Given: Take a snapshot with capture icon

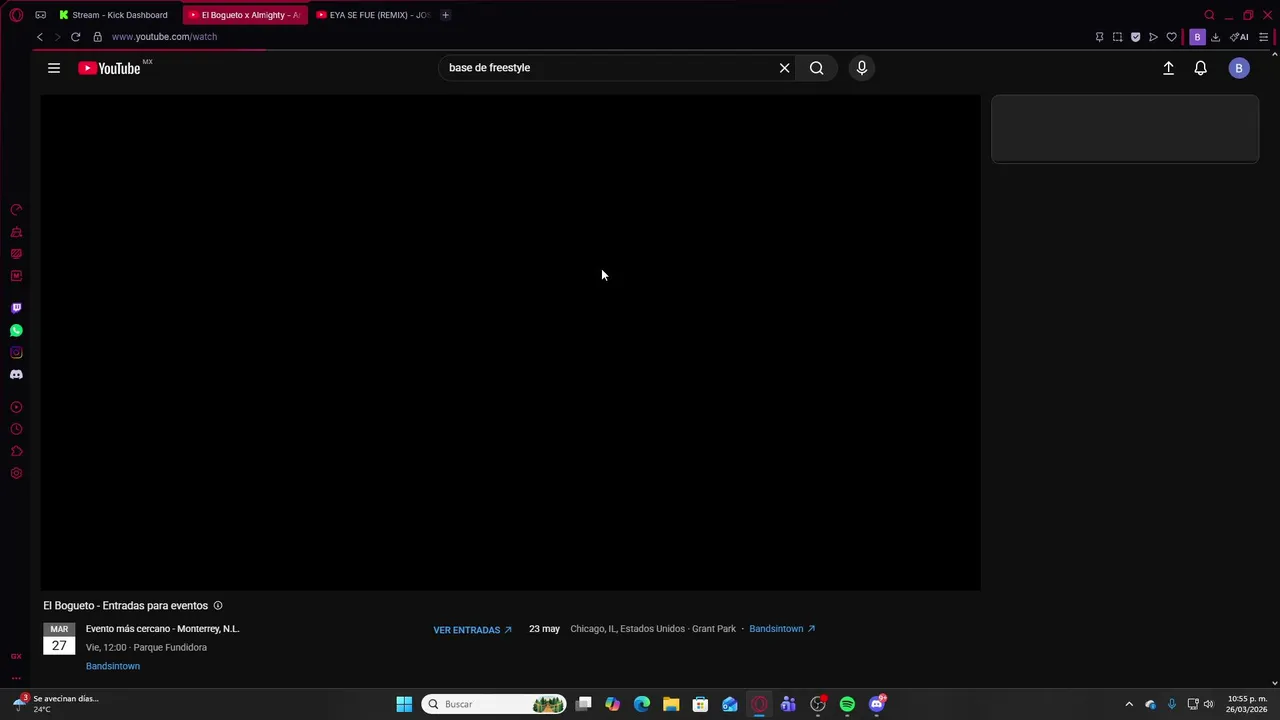Looking at the screenshot, I should 1117,37.
